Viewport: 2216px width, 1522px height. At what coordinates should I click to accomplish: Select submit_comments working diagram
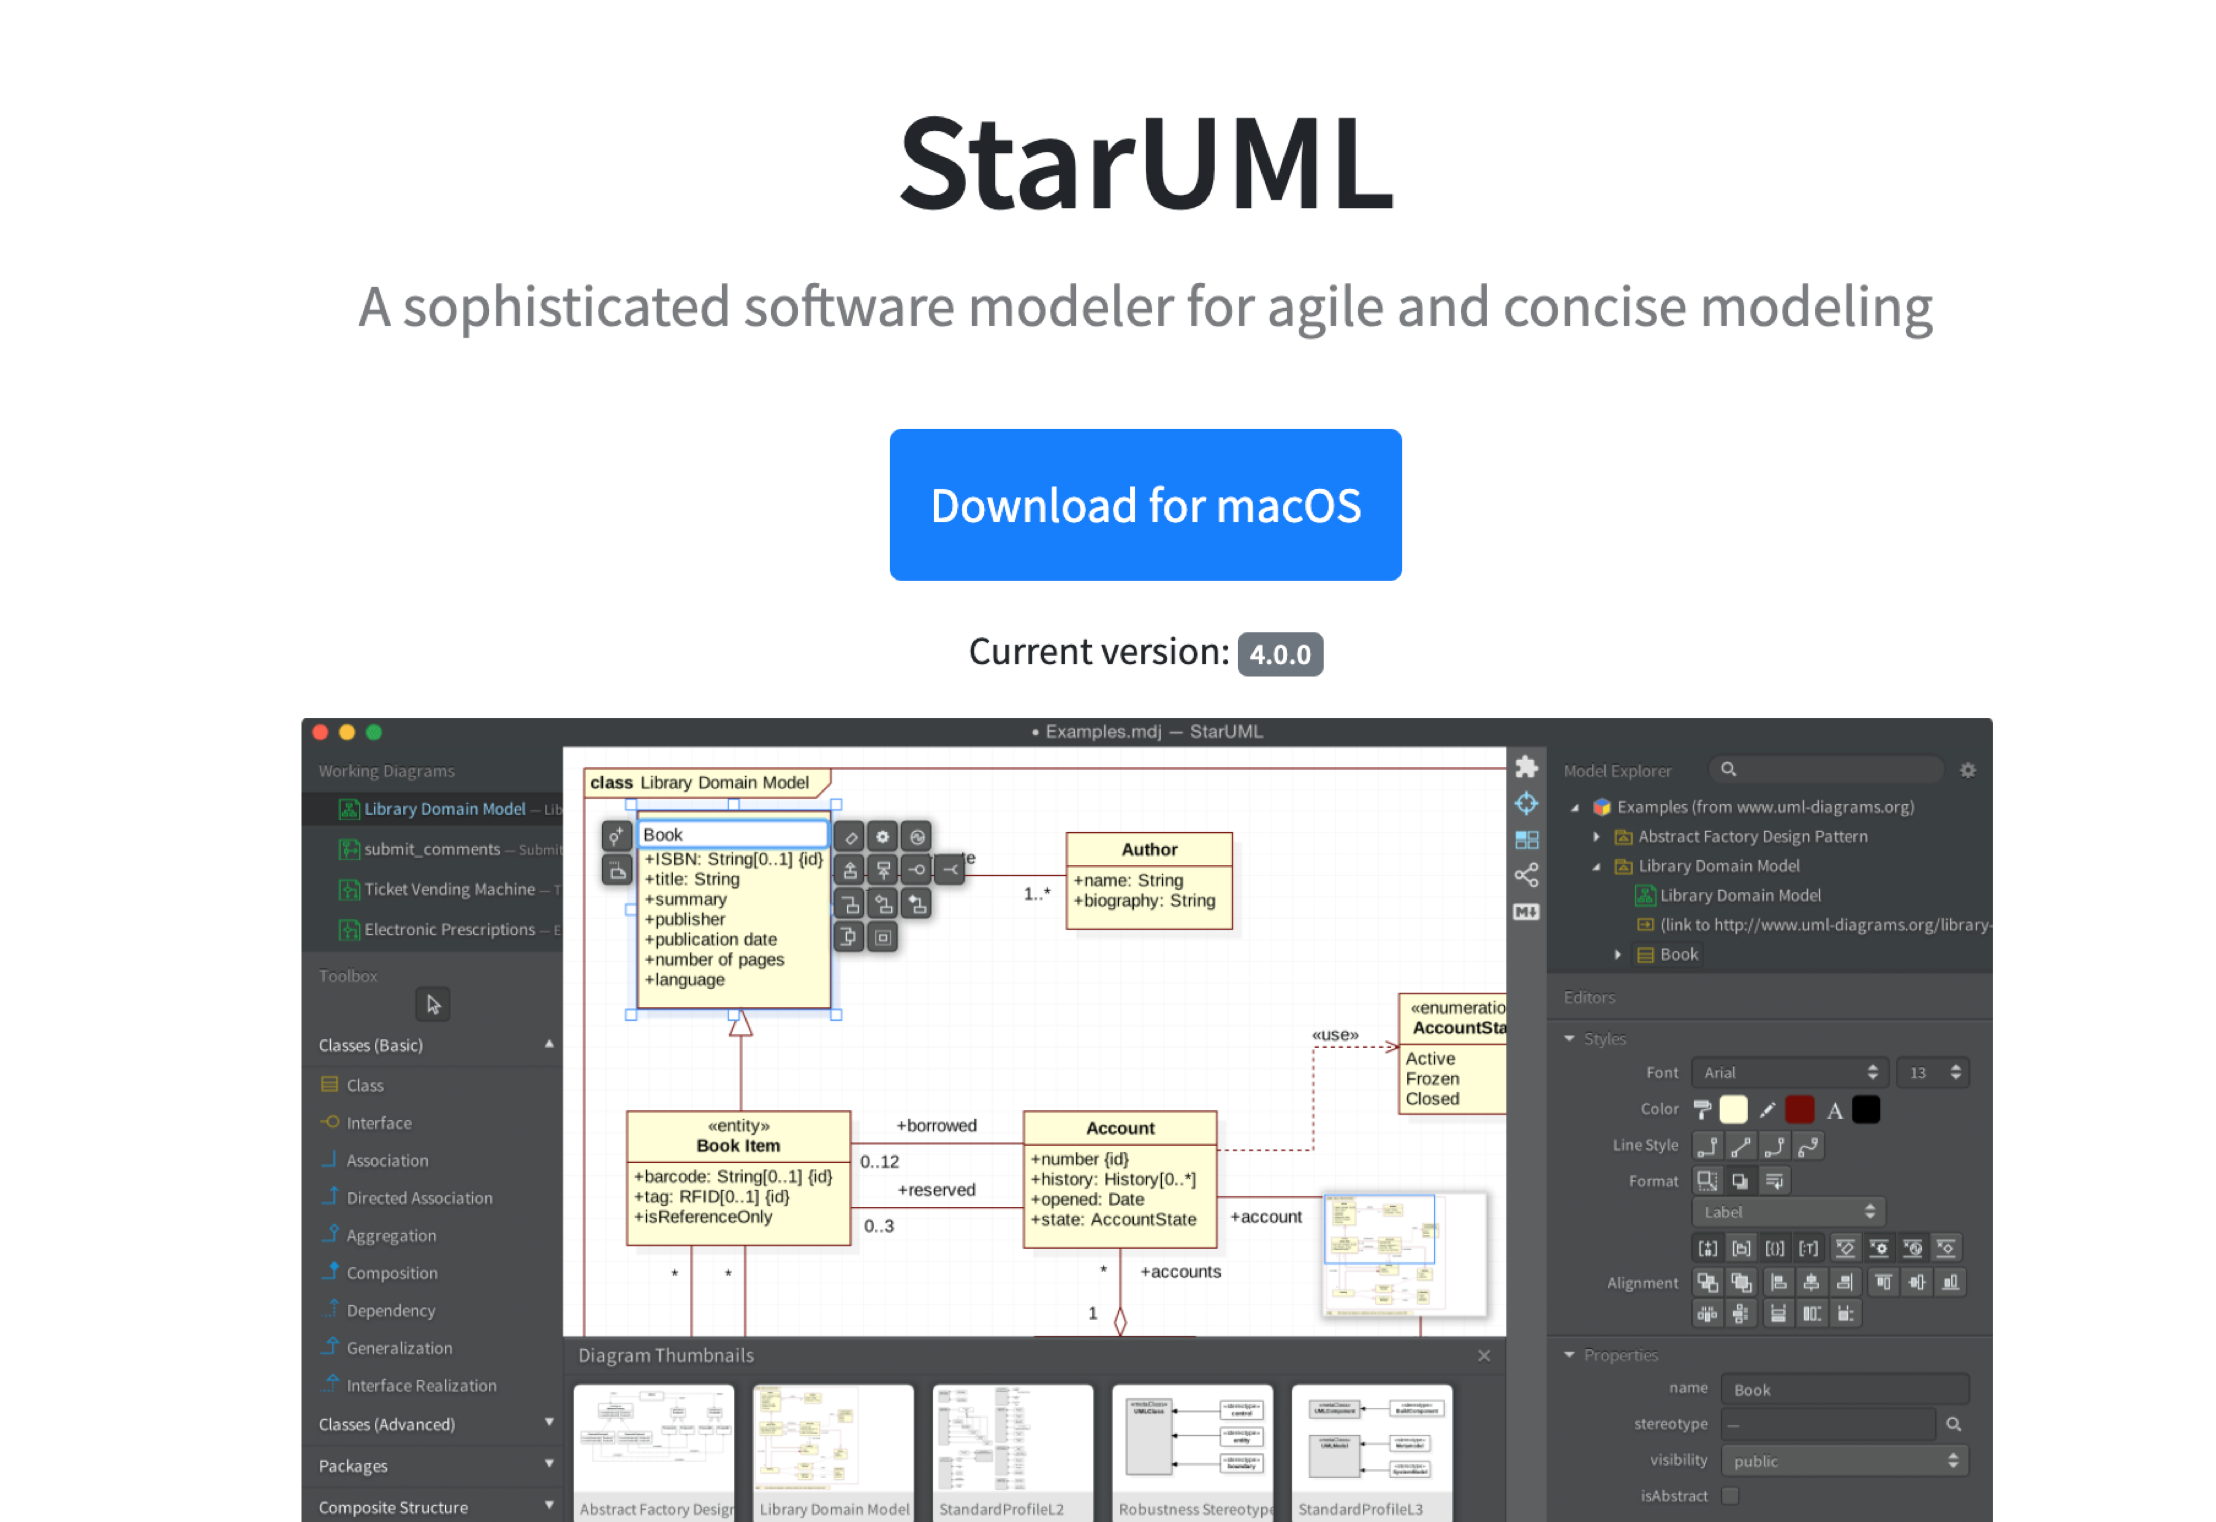tap(432, 849)
